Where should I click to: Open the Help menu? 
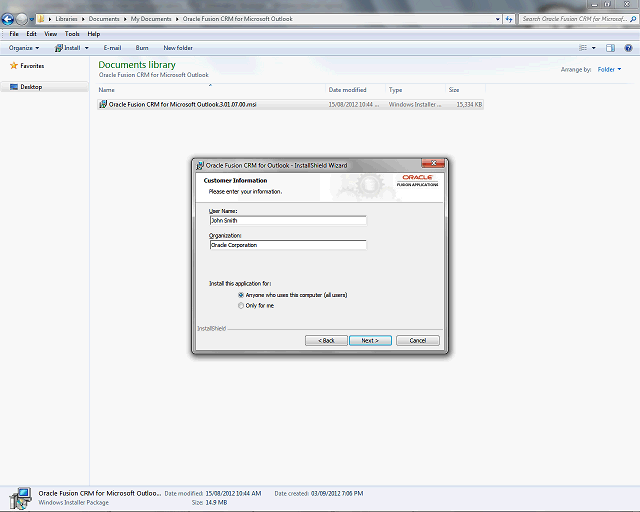[93, 34]
